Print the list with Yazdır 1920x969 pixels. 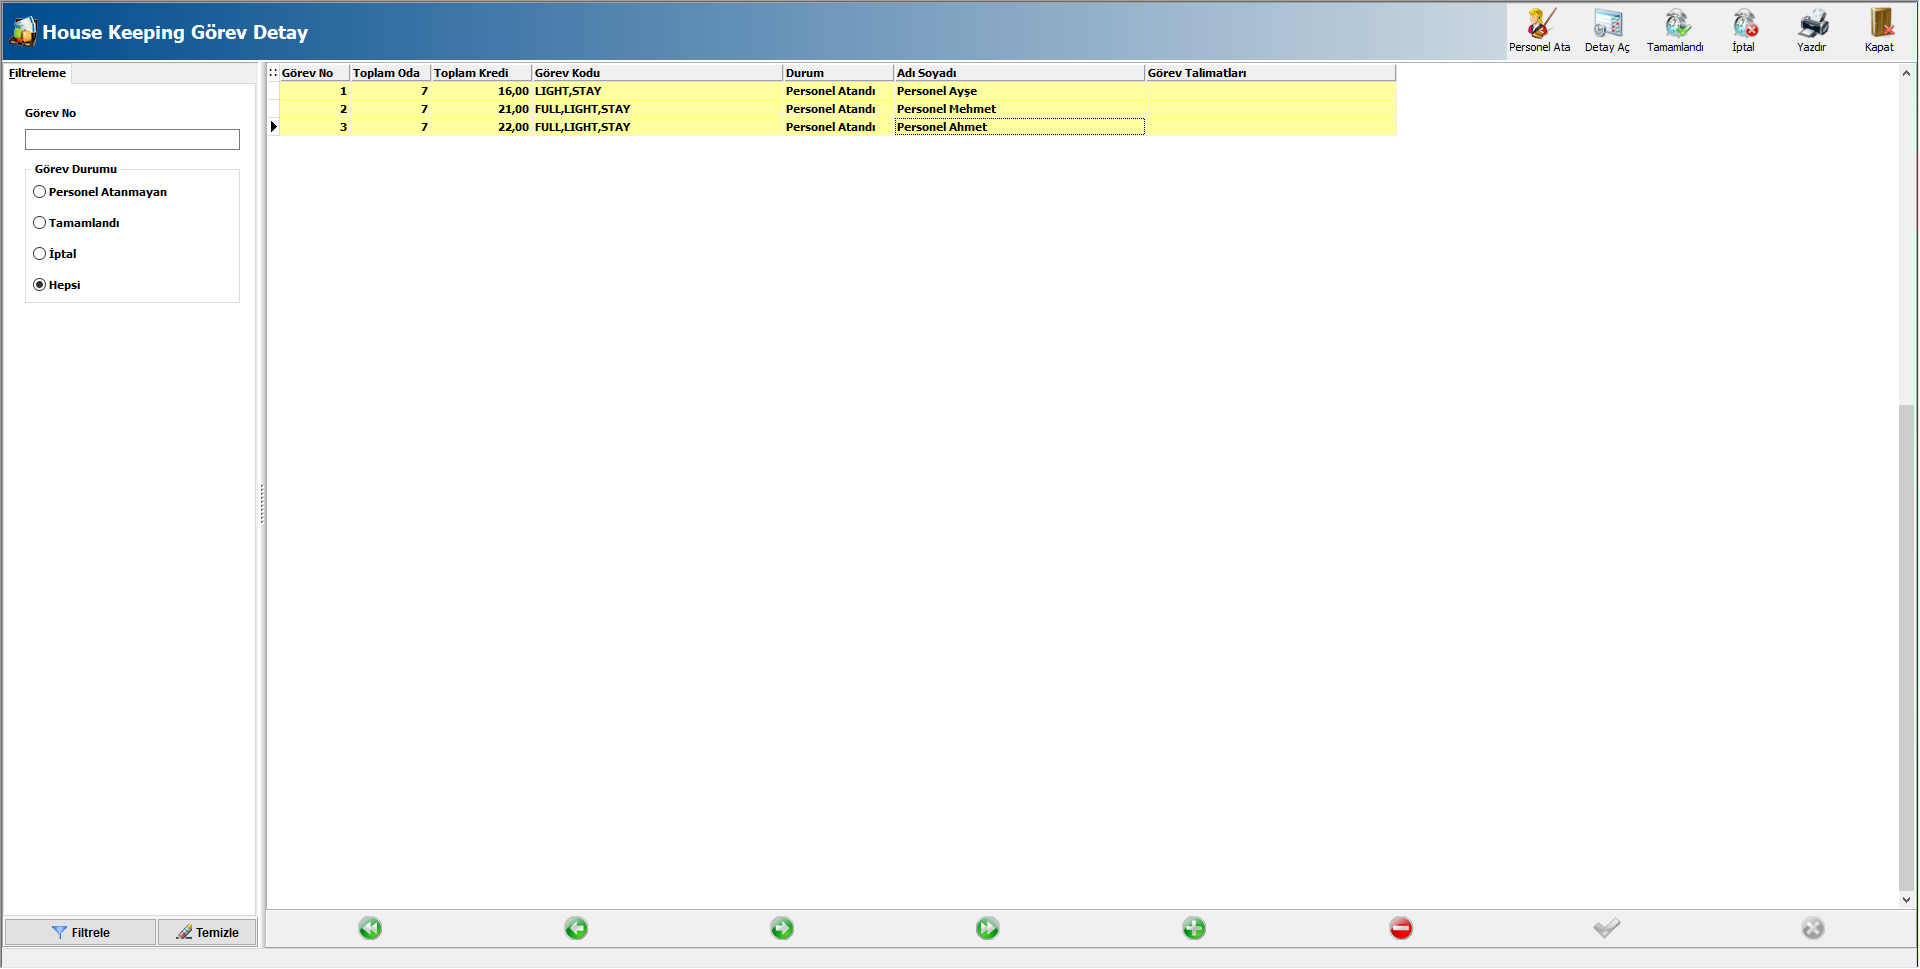click(1811, 30)
